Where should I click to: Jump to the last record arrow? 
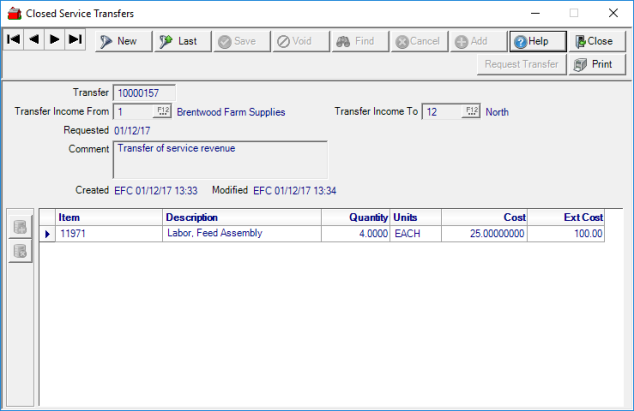[x=75, y=41]
